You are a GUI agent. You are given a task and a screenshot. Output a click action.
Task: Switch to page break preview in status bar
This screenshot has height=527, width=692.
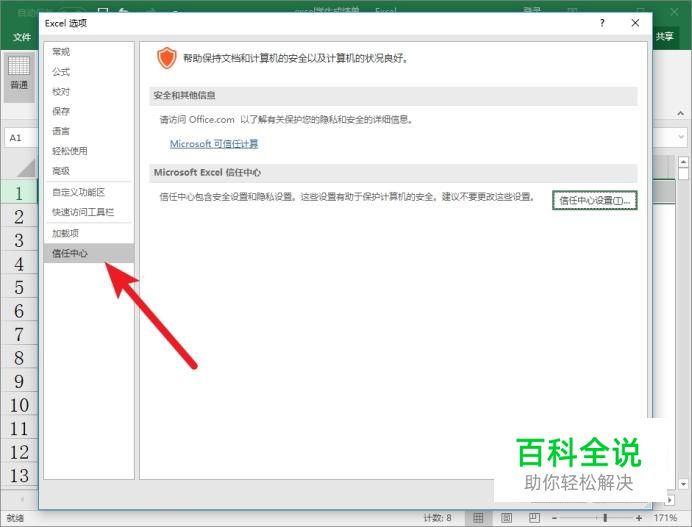coord(534,518)
